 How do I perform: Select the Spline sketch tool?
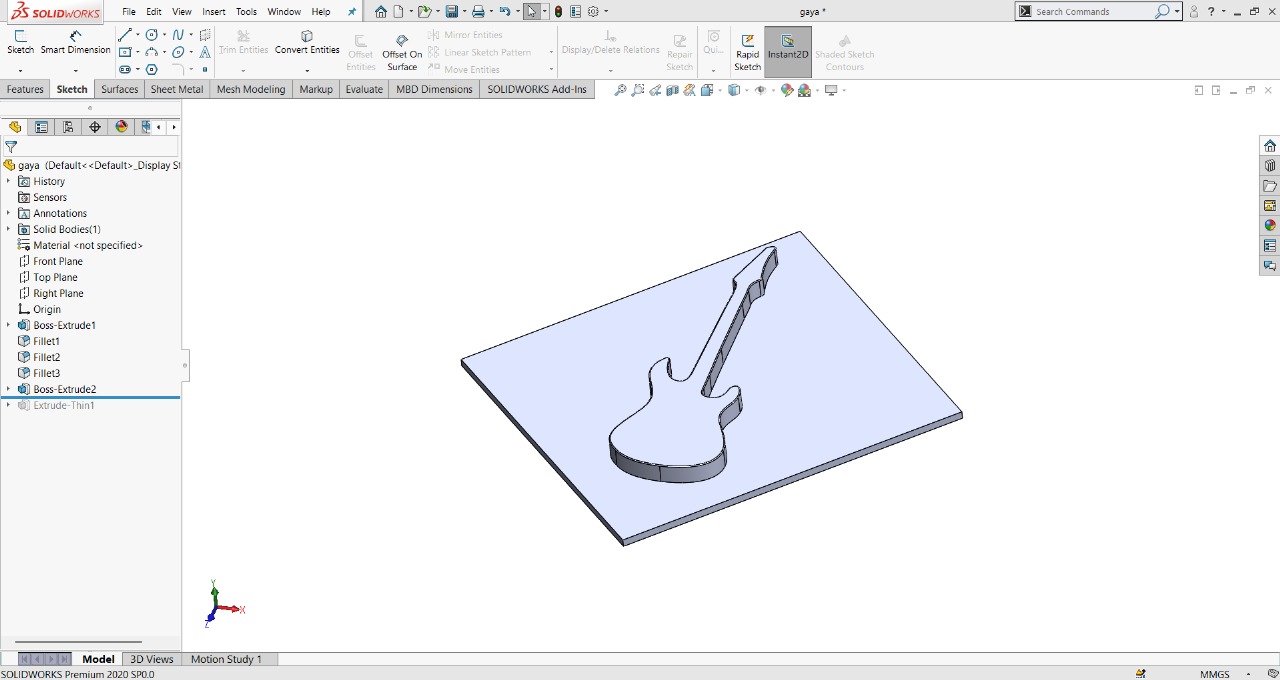click(178, 35)
